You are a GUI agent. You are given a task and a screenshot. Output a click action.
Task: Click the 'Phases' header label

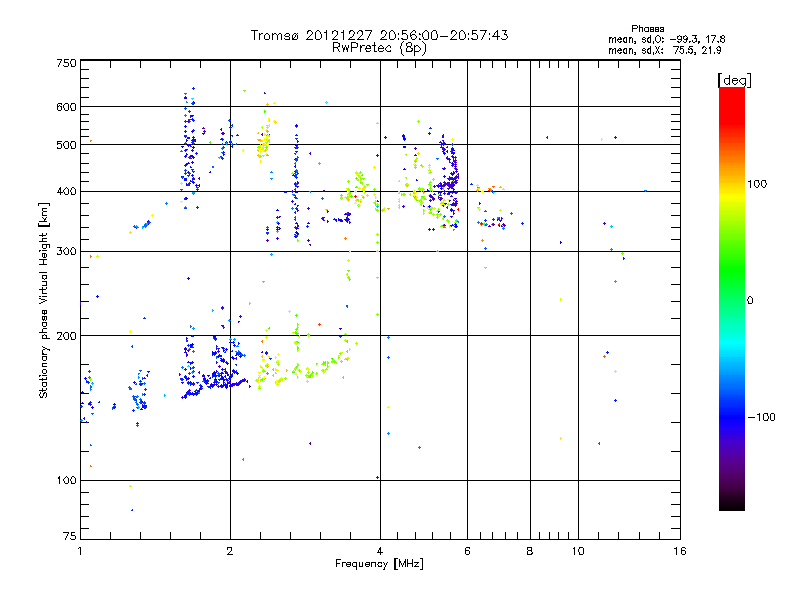click(647, 29)
